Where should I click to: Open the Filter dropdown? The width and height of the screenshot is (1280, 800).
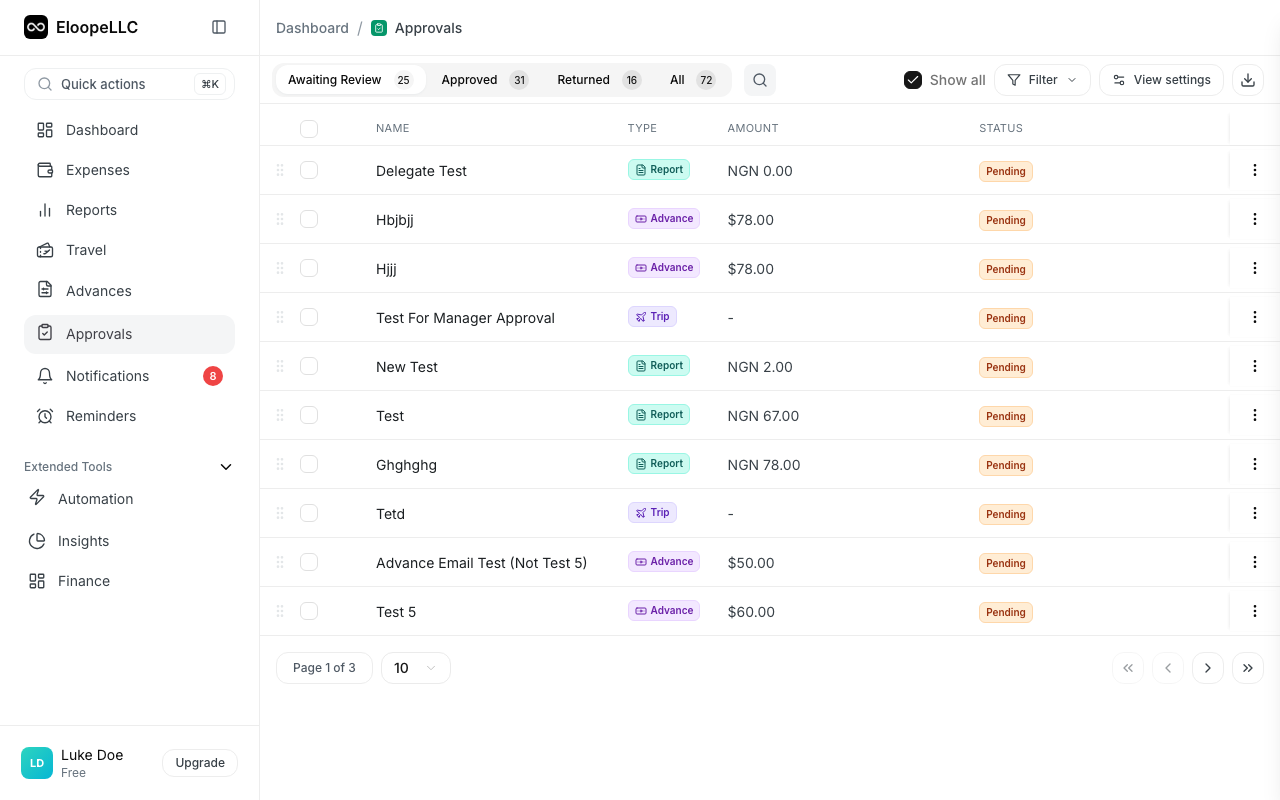click(1042, 79)
